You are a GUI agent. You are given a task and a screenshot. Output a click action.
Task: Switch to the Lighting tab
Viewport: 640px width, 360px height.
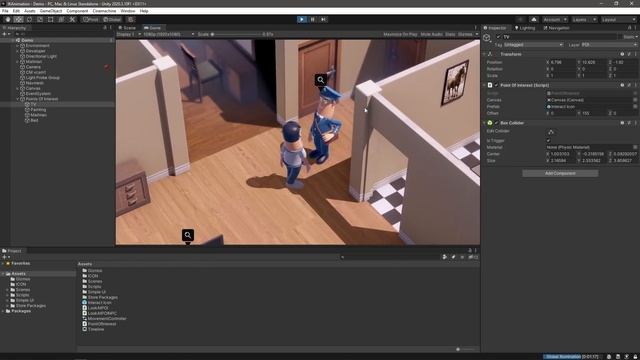pos(524,28)
